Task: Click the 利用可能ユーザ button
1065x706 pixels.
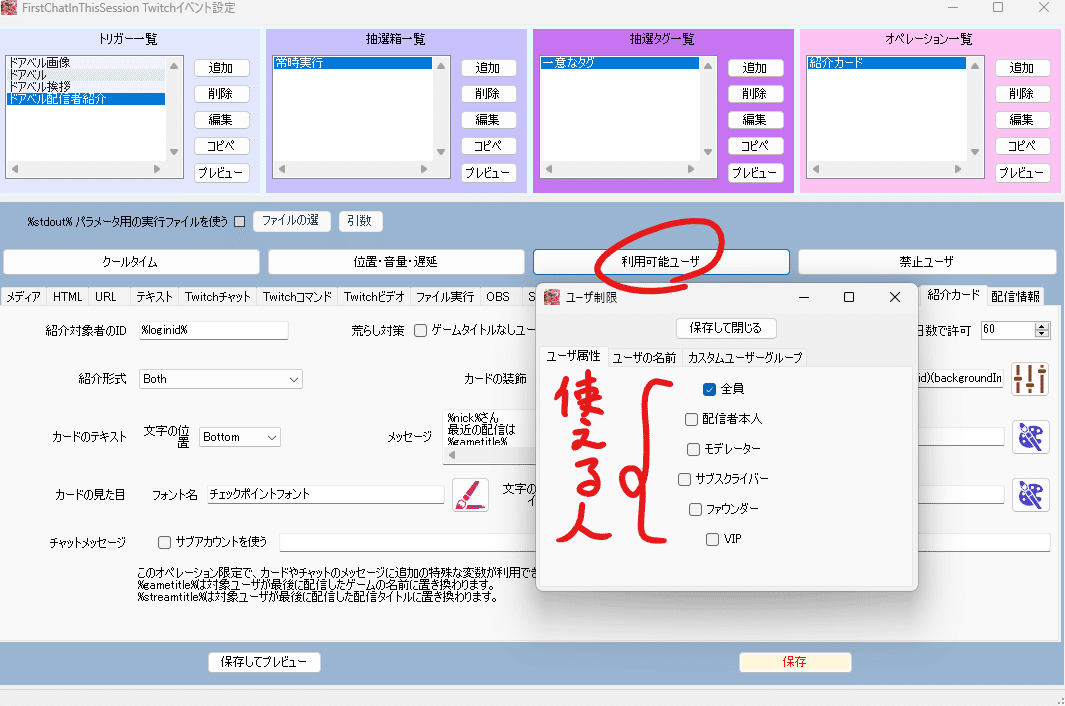Action: pyautogui.click(x=661, y=262)
